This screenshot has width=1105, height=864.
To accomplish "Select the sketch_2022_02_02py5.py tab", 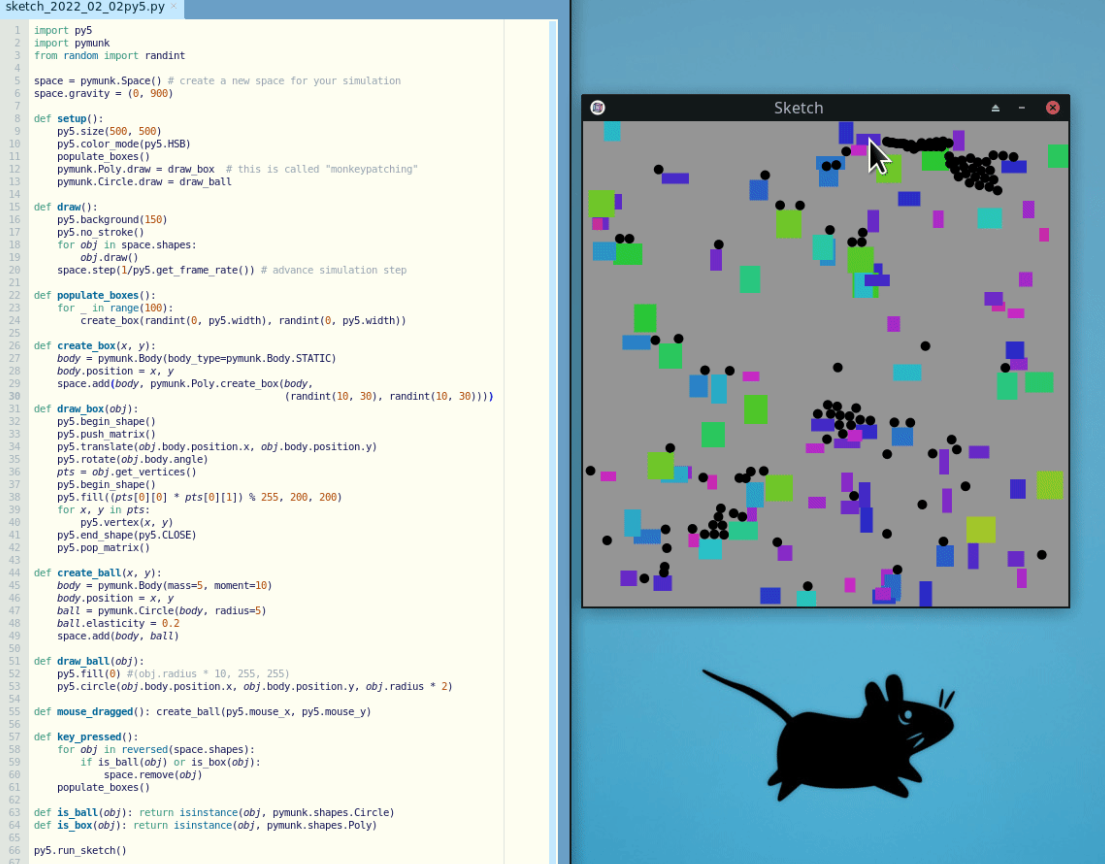I will (x=85, y=7).
